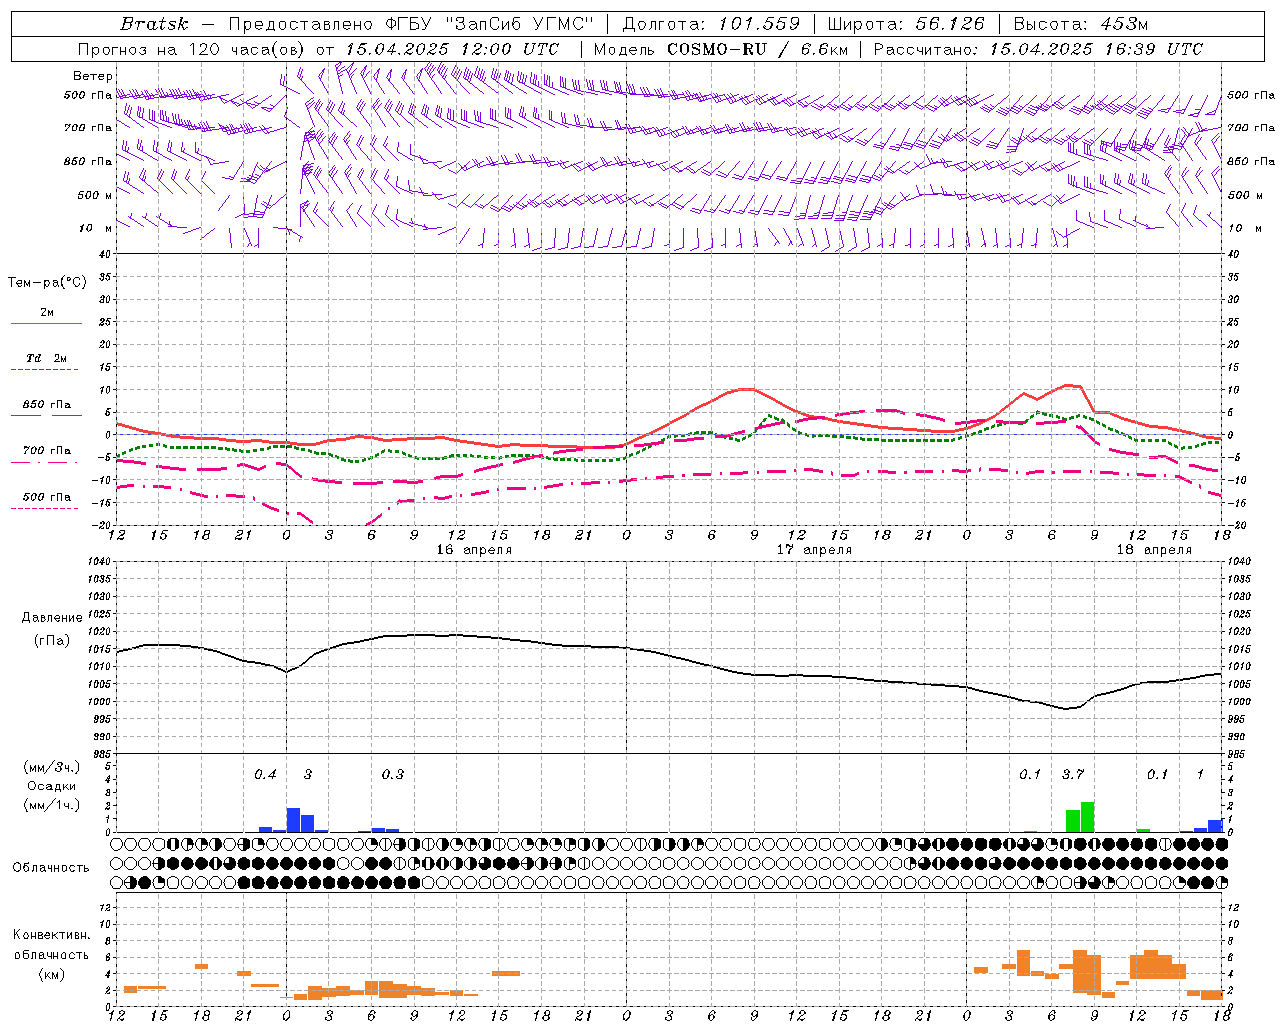Click the "0.3" precipitation total
The image size is (1280, 1024).
[x=393, y=774]
